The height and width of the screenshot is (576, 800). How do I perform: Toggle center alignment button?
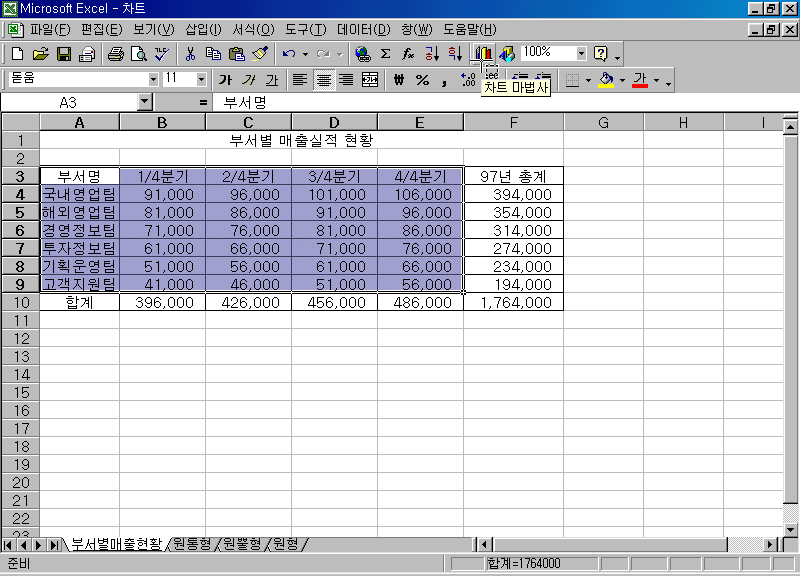pos(323,80)
